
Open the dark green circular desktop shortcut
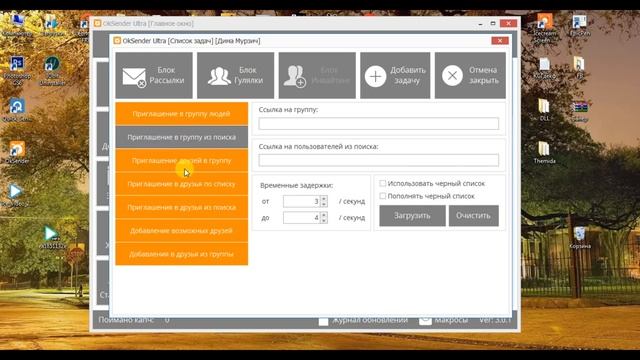coord(52,70)
